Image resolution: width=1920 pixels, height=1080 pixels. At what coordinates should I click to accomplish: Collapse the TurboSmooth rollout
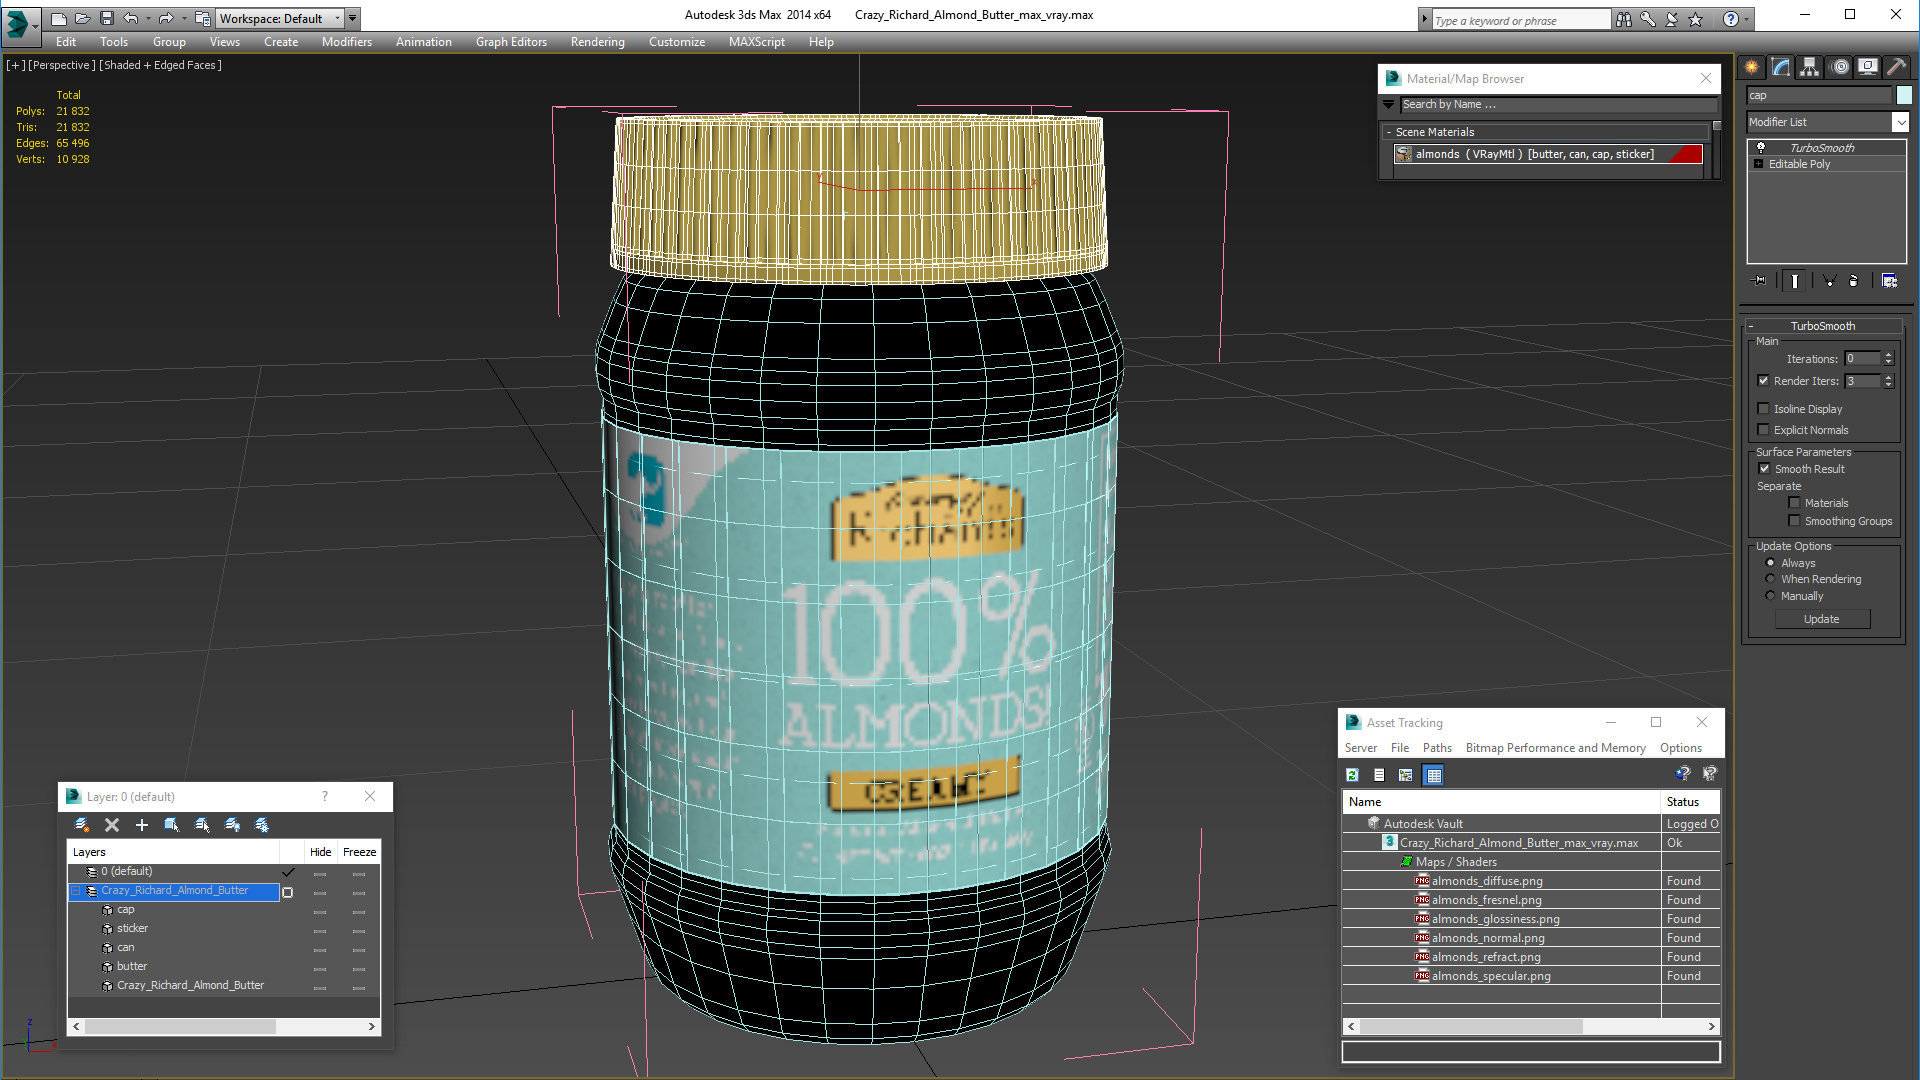pos(1751,326)
